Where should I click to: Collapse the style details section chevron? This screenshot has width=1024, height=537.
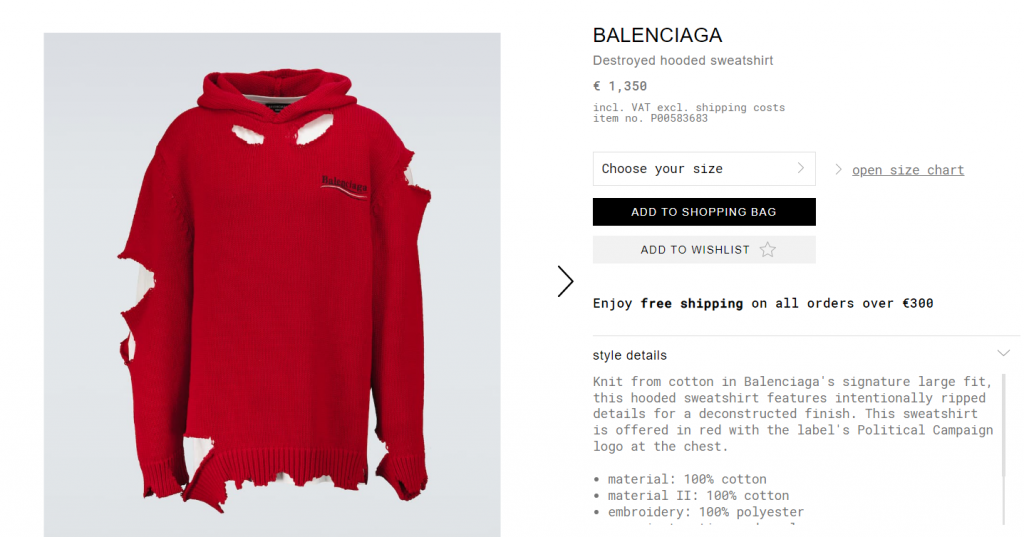pos(1004,353)
